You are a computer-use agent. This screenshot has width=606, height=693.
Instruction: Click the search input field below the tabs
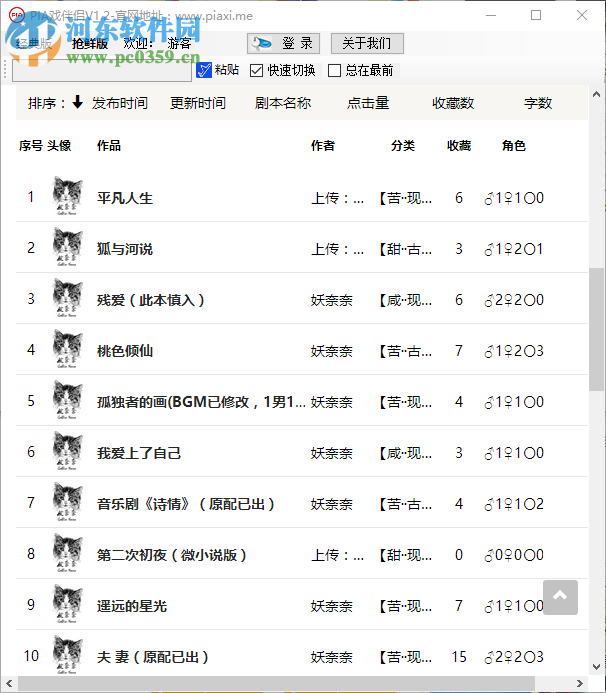point(102,71)
